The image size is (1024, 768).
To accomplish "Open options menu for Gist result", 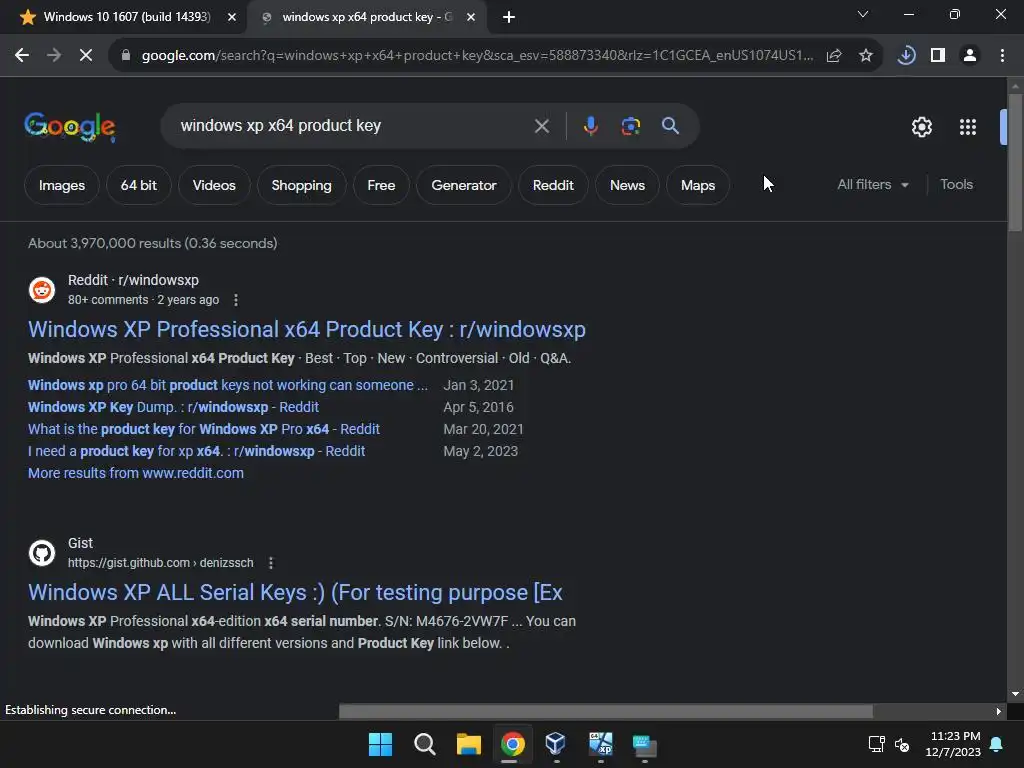I will point(271,563).
